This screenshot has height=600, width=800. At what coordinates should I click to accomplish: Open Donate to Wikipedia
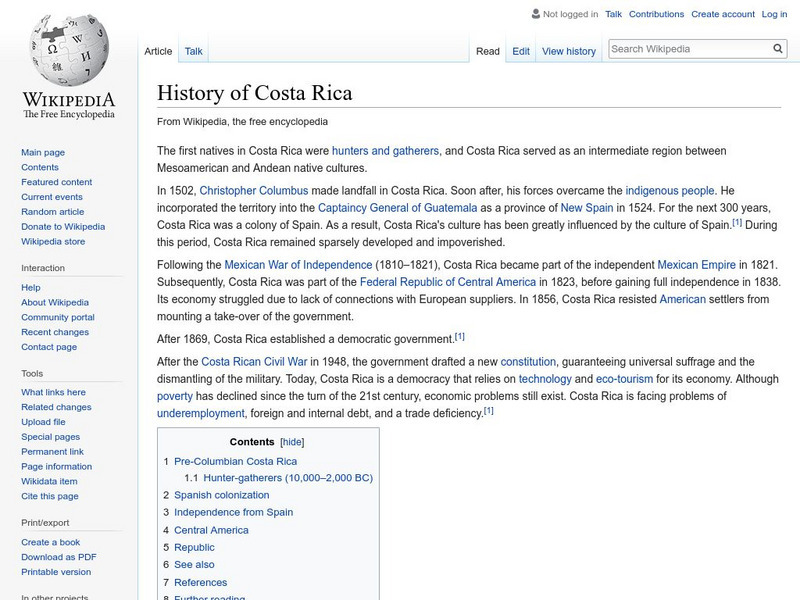tap(64, 226)
